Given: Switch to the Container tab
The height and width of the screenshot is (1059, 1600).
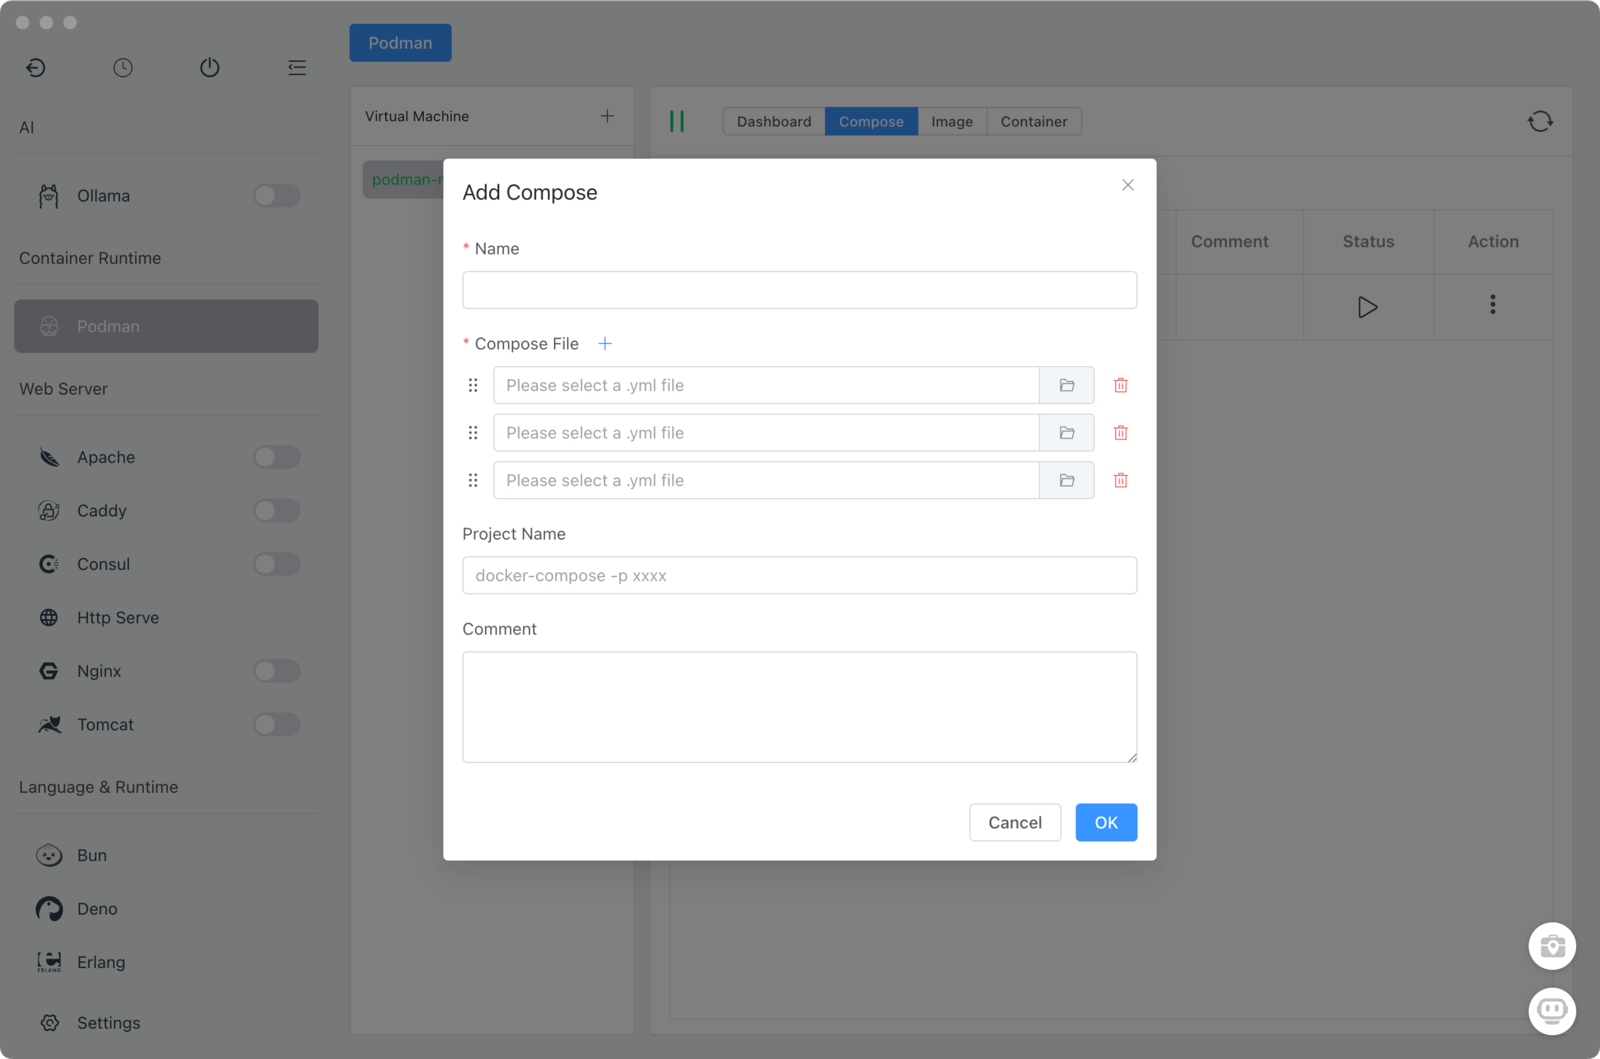Looking at the screenshot, I should tap(1034, 122).
